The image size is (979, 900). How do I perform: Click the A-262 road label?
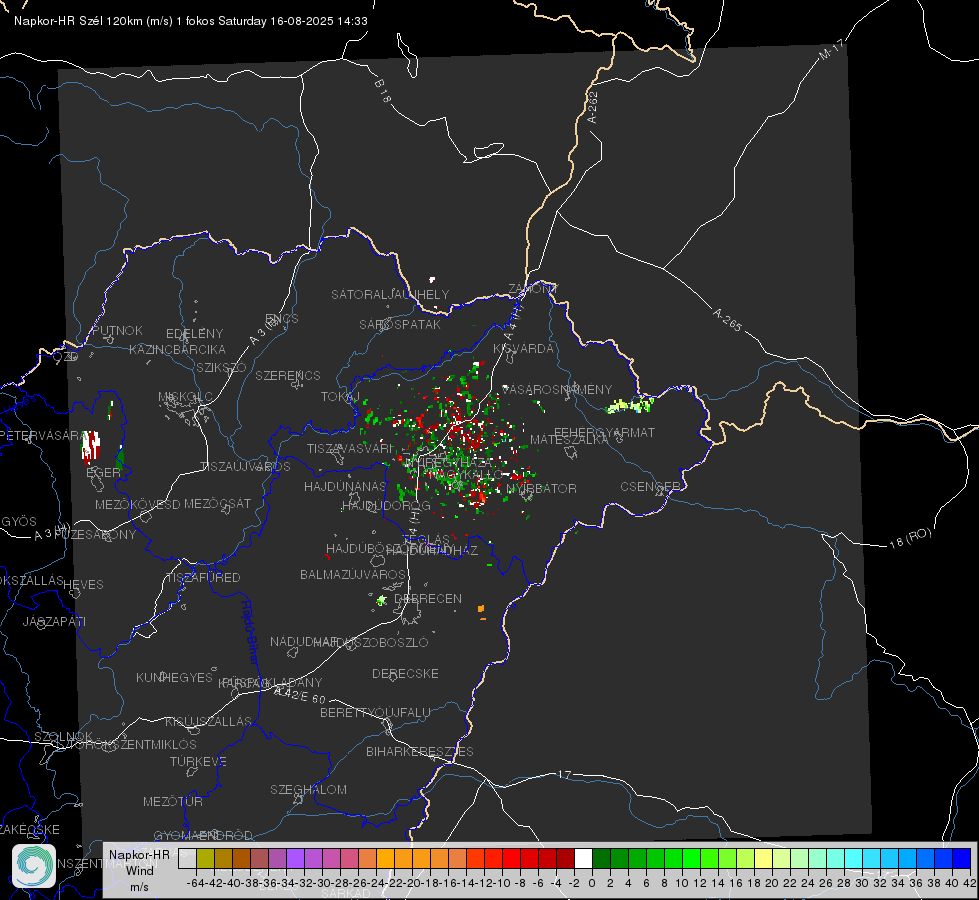[593, 107]
